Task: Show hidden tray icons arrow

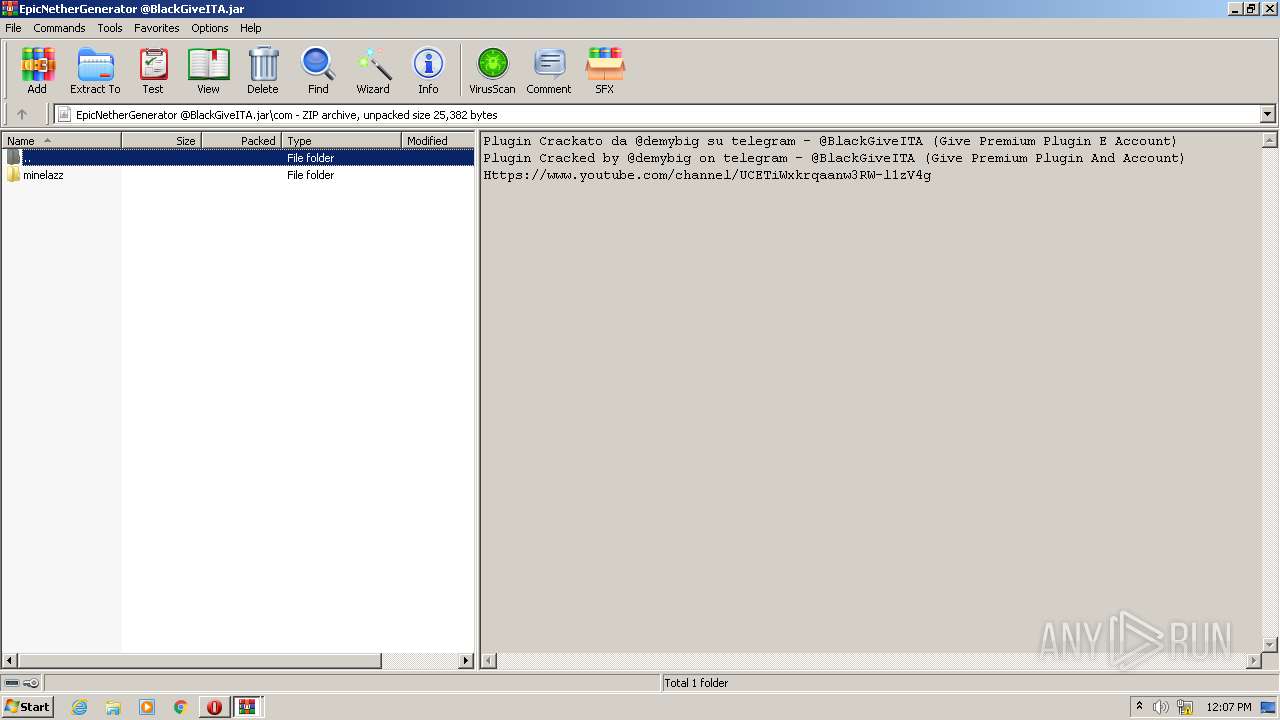Action: pos(1139,707)
